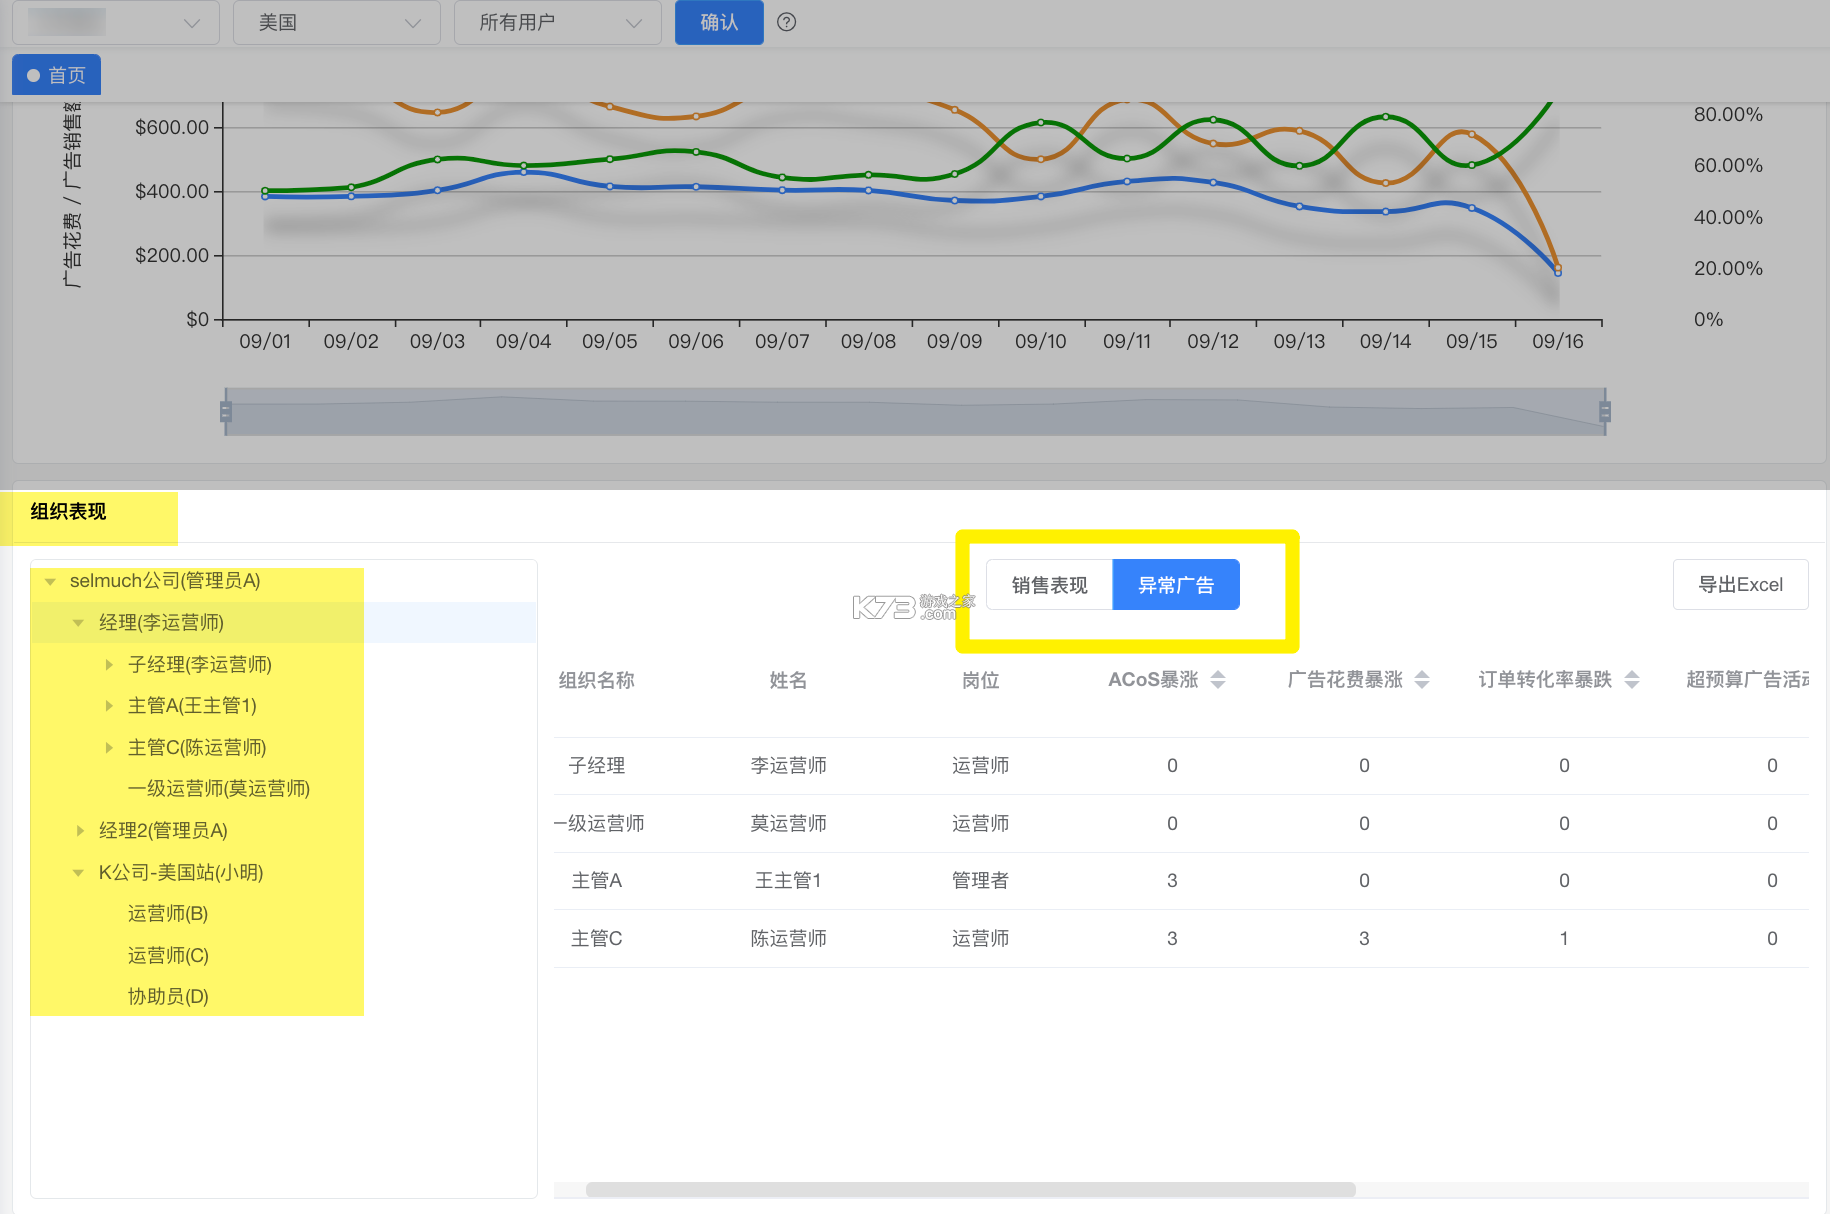Viewport: 1830px width, 1214px height.
Task: Click the 管理者 position cell
Action: [x=980, y=881]
